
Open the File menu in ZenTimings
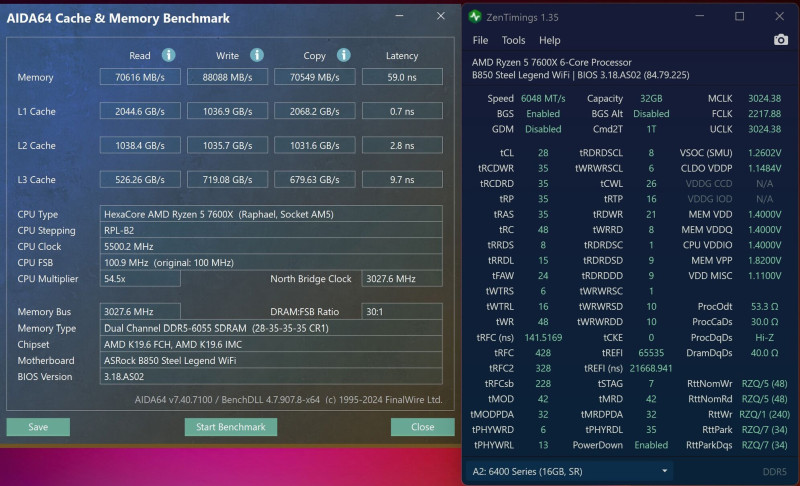[x=480, y=40]
